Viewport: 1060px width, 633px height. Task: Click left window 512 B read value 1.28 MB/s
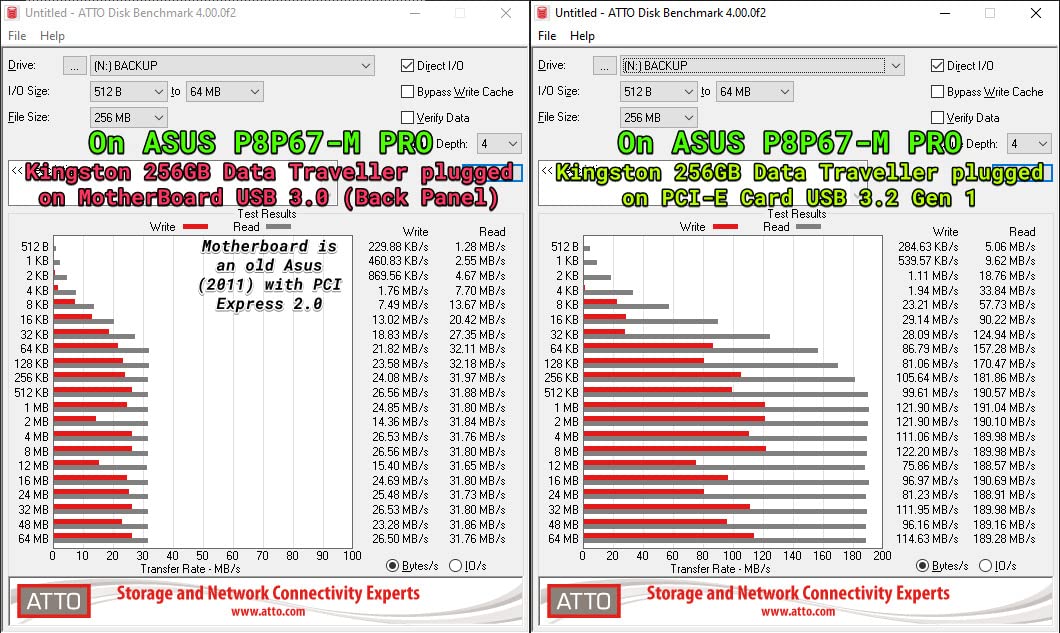point(480,247)
